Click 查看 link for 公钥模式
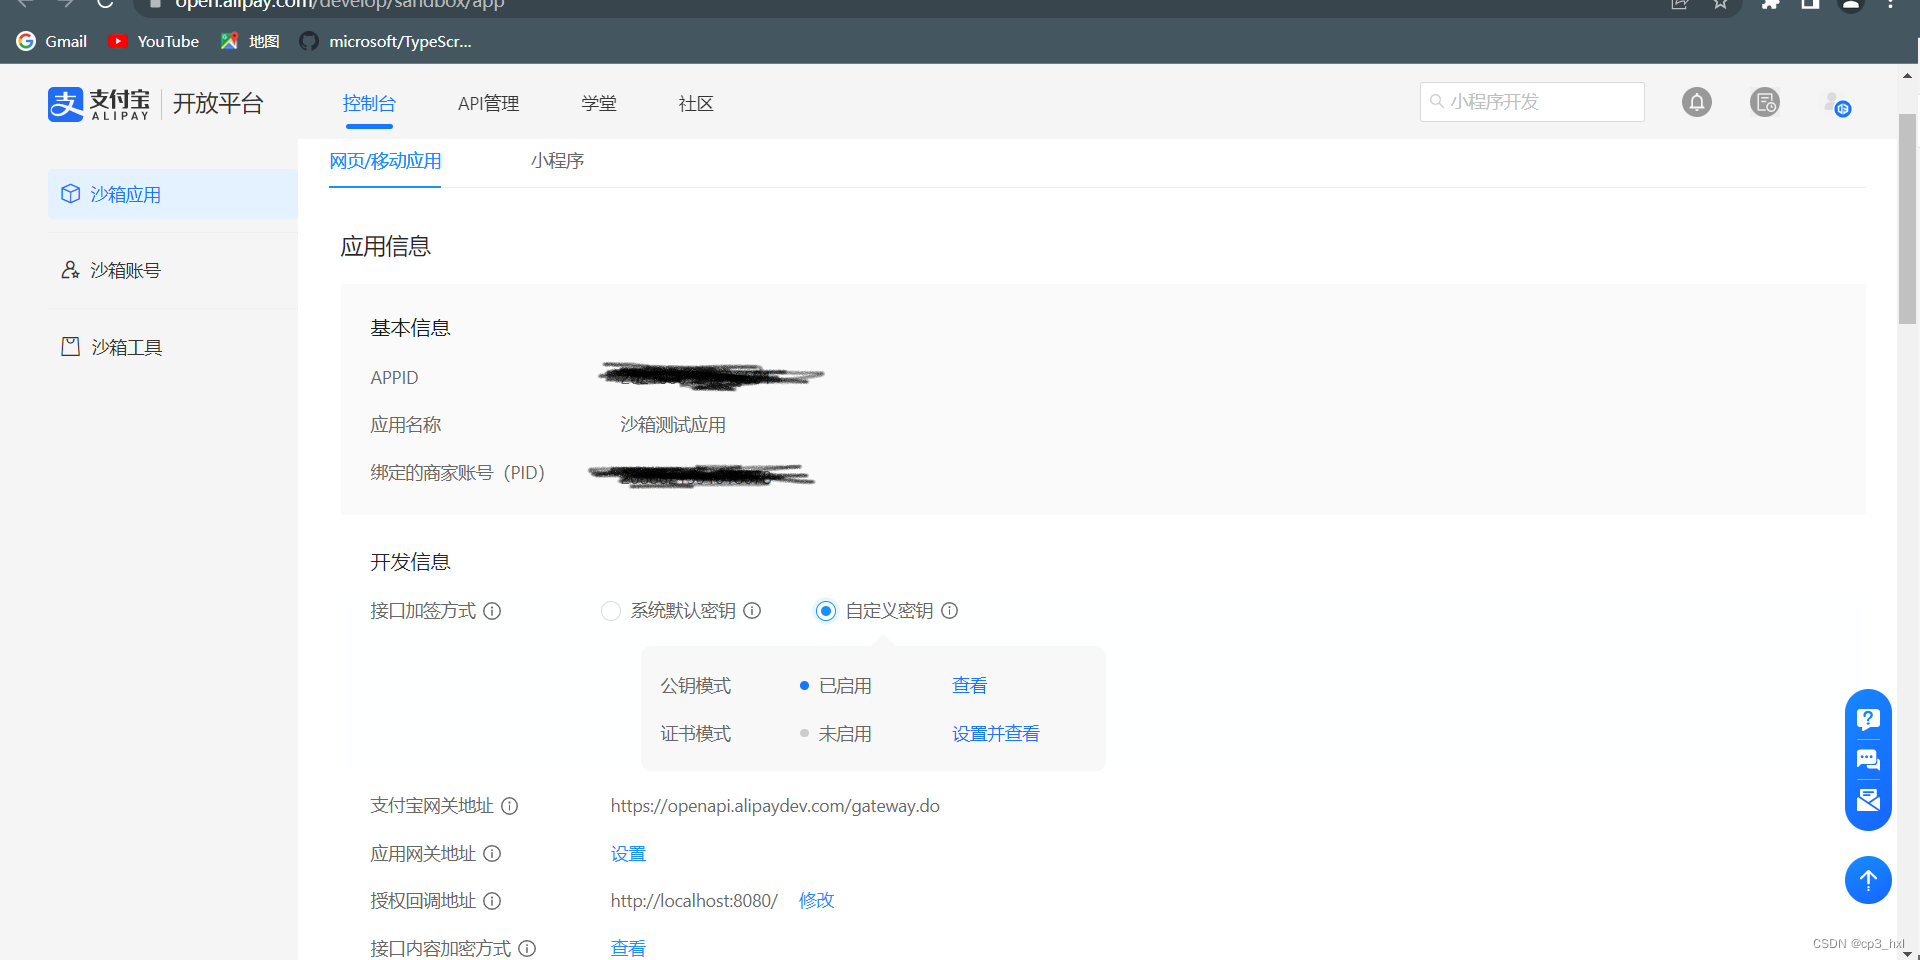The height and width of the screenshot is (960, 1920). click(x=970, y=686)
